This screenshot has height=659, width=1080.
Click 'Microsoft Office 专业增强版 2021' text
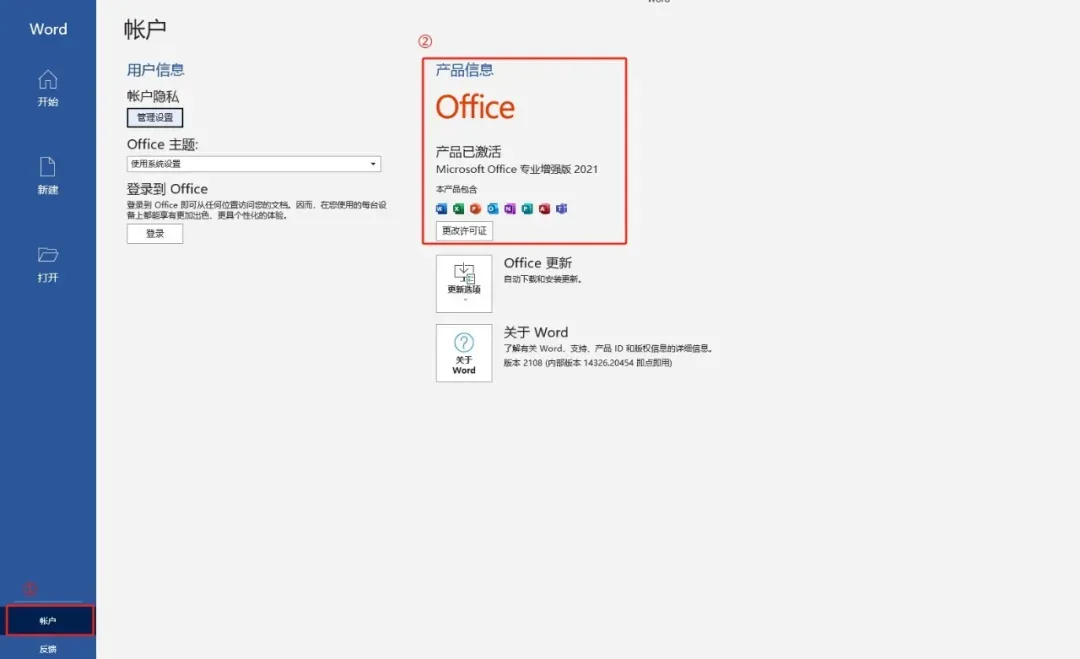tap(517, 169)
